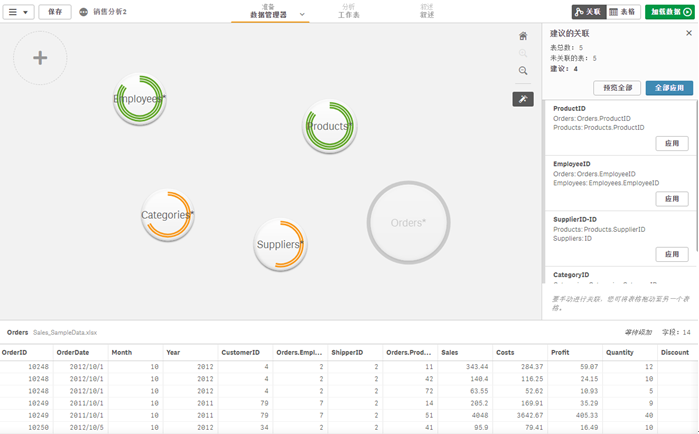The width and height of the screenshot is (699, 434).
Task: Open the hamburger navigation menu
Action: [18, 12]
